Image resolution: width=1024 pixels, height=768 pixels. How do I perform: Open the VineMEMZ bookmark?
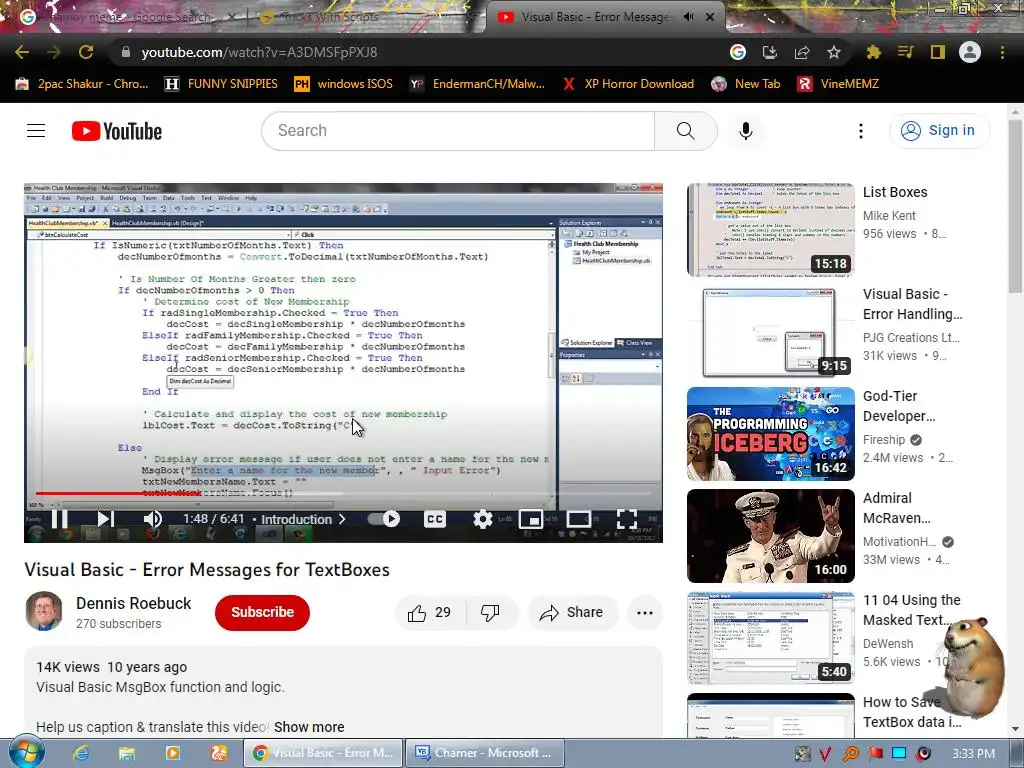838,84
